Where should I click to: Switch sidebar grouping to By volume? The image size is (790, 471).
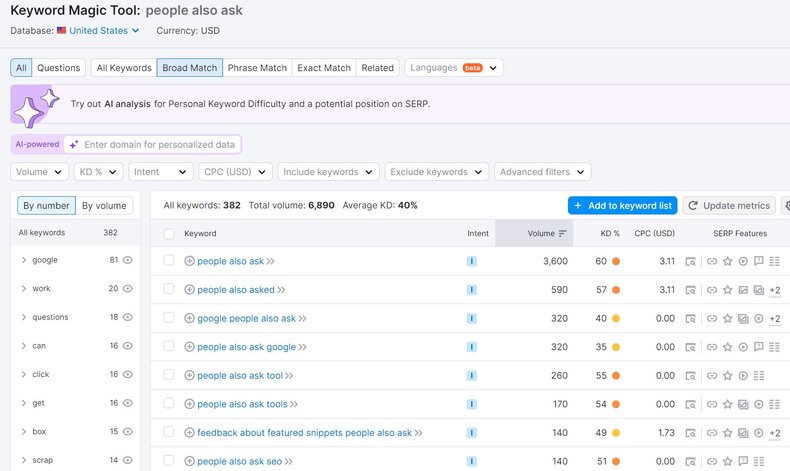point(104,206)
